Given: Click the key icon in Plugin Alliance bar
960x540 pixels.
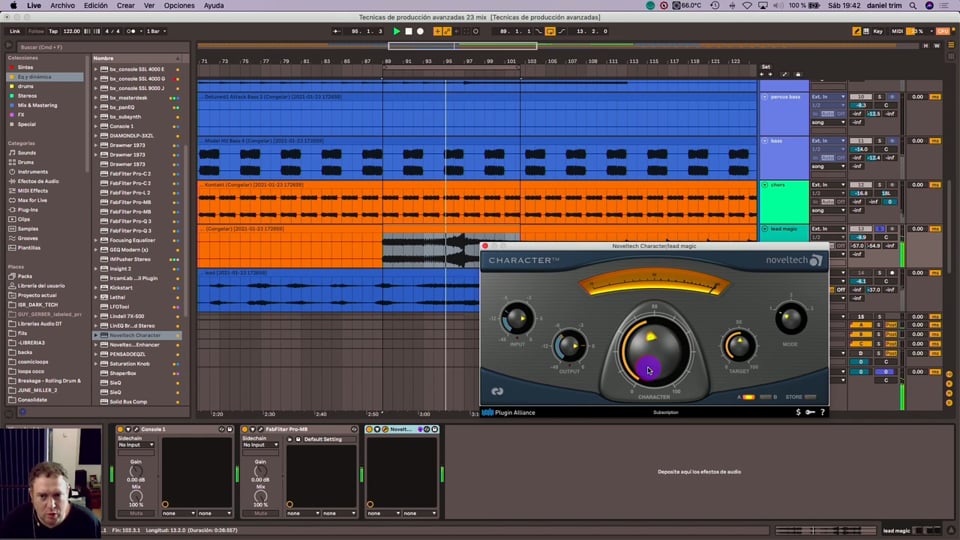Looking at the screenshot, I should [810, 413].
